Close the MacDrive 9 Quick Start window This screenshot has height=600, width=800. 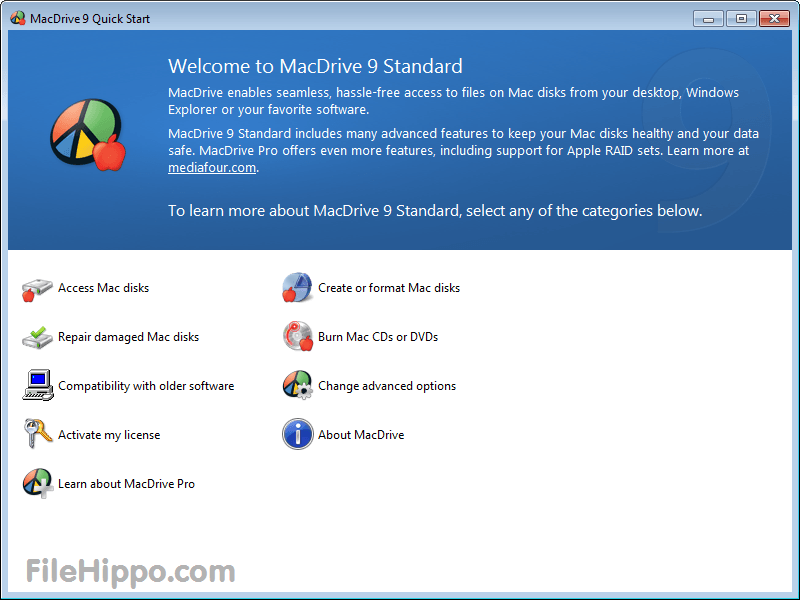click(773, 18)
